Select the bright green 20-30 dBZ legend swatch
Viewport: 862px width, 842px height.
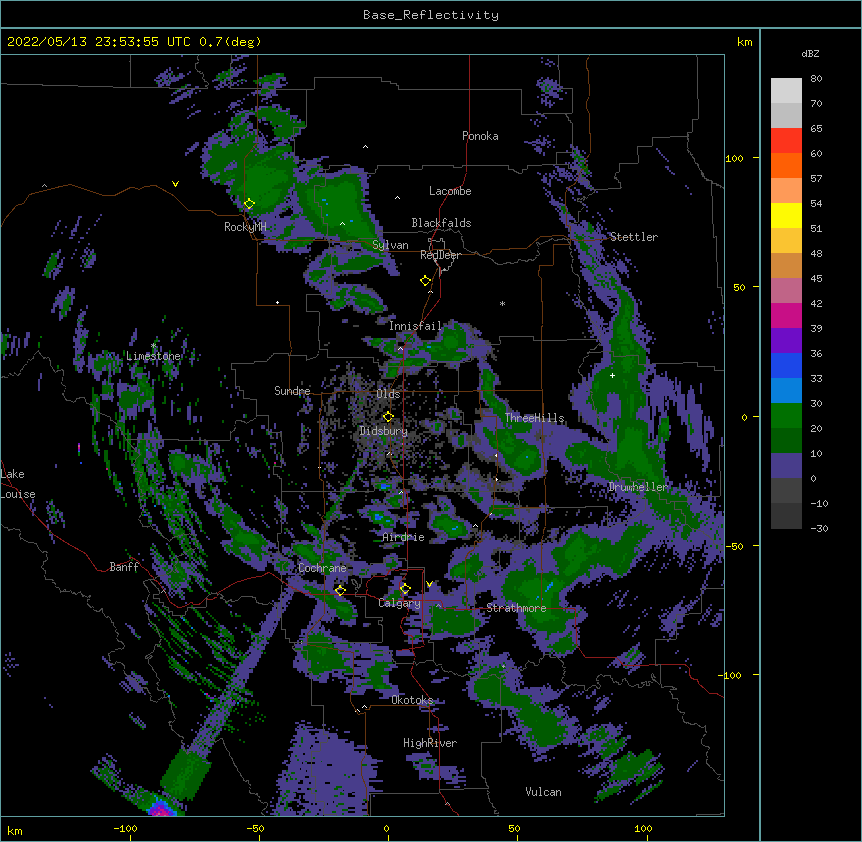(x=786, y=416)
